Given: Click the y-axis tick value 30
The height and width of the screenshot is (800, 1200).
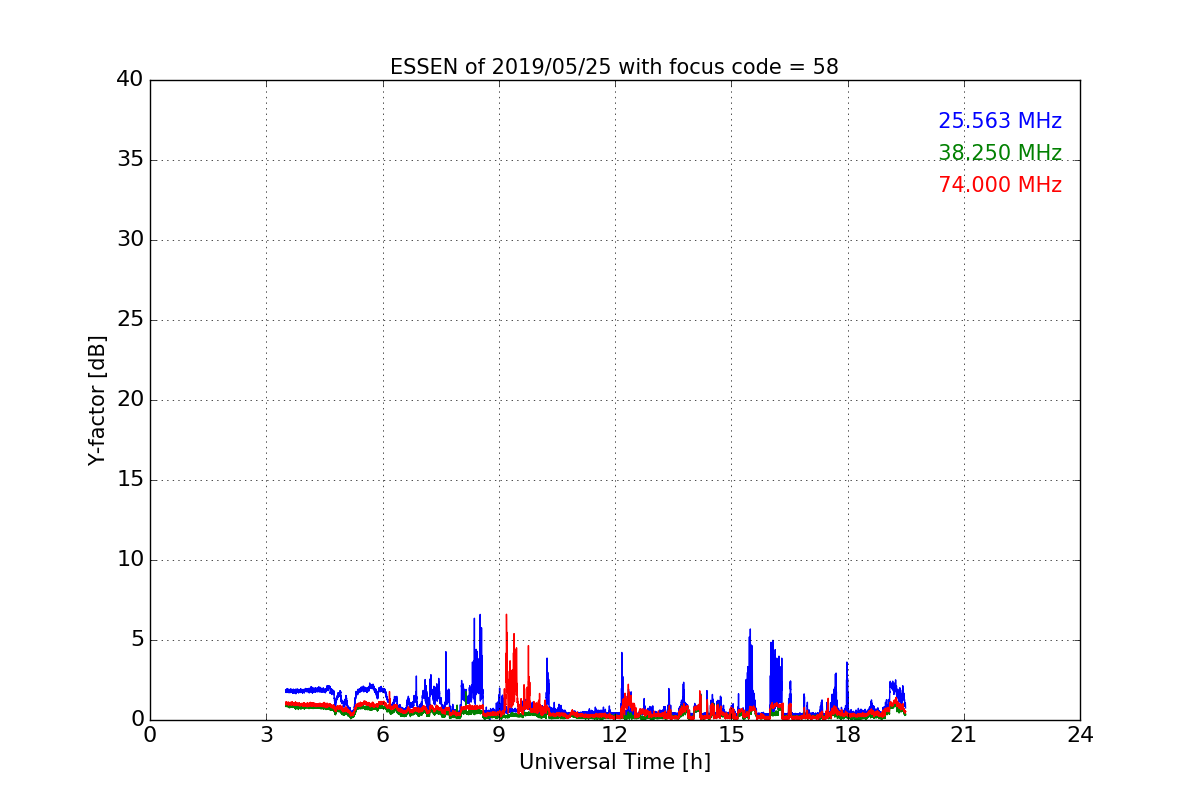Looking at the screenshot, I should (x=130, y=240).
